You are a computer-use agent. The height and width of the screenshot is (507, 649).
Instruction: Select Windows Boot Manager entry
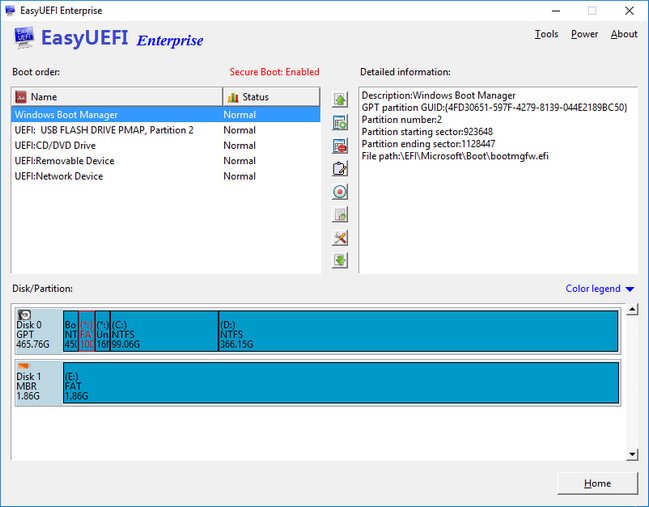coord(166,115)
